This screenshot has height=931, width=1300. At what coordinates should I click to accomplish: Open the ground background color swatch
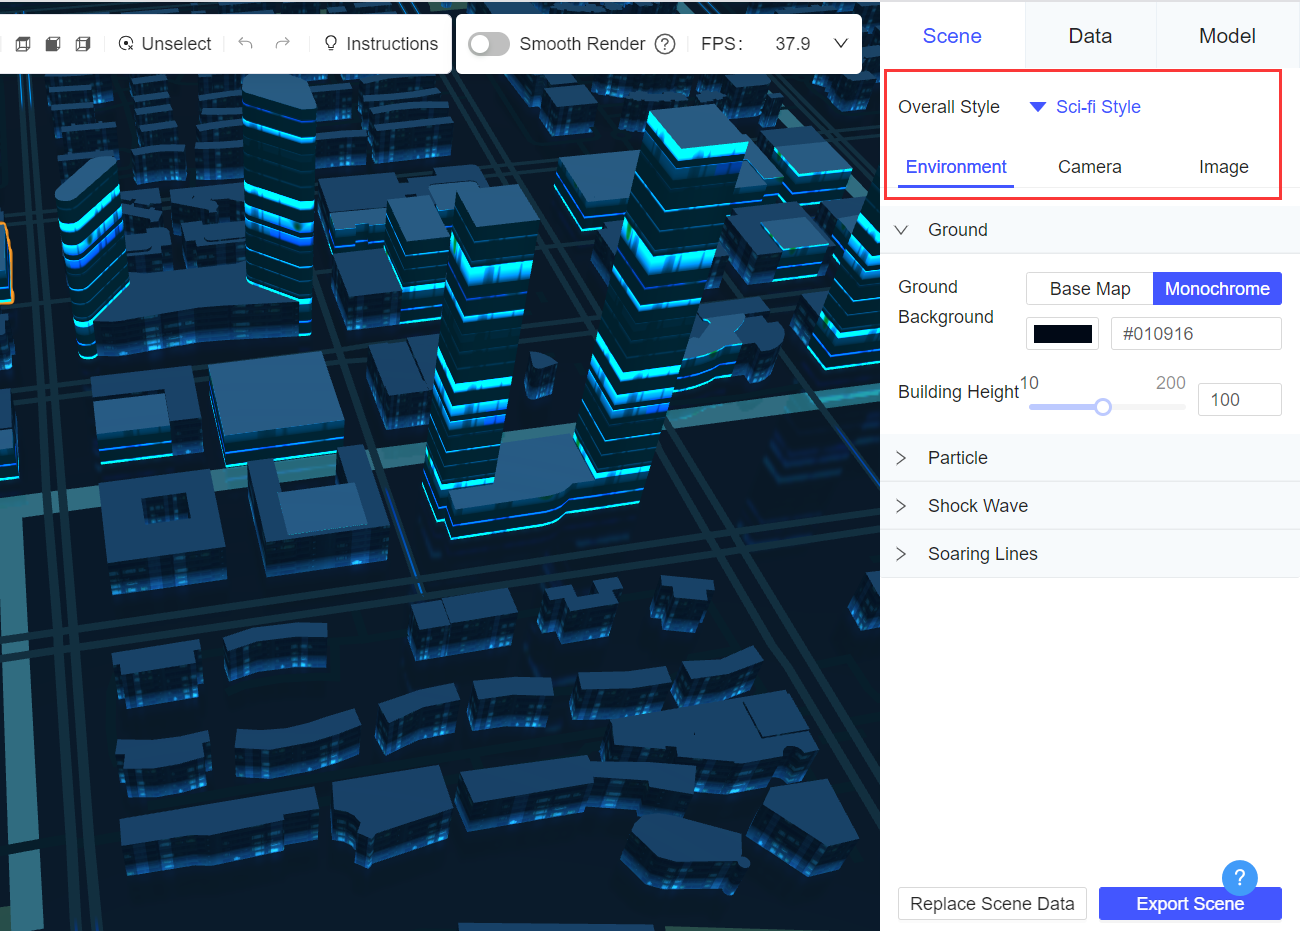tap(1062, 333)
